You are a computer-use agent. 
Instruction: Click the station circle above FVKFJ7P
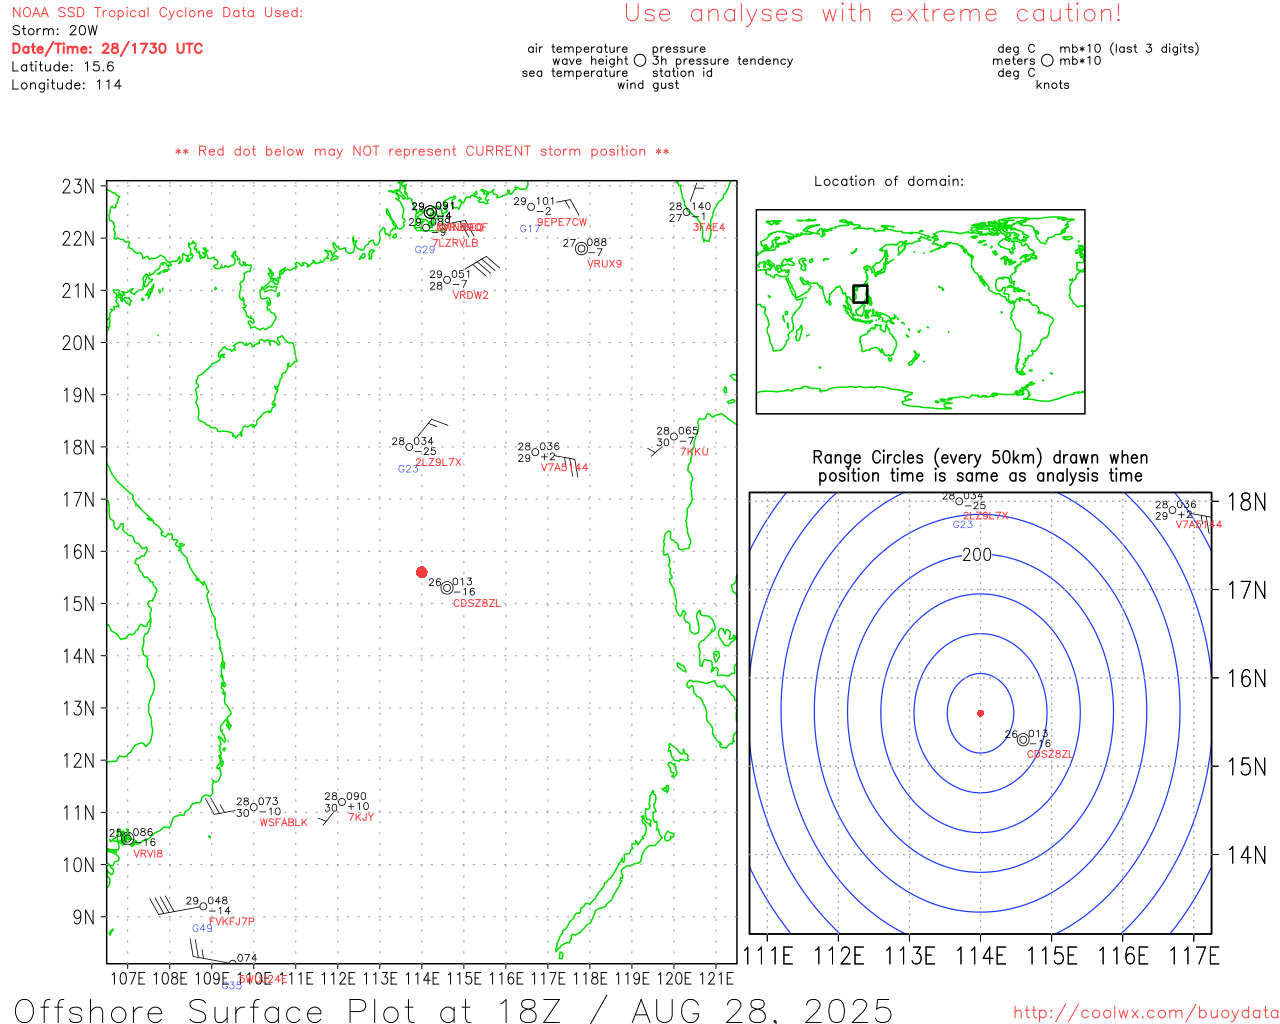204,906
